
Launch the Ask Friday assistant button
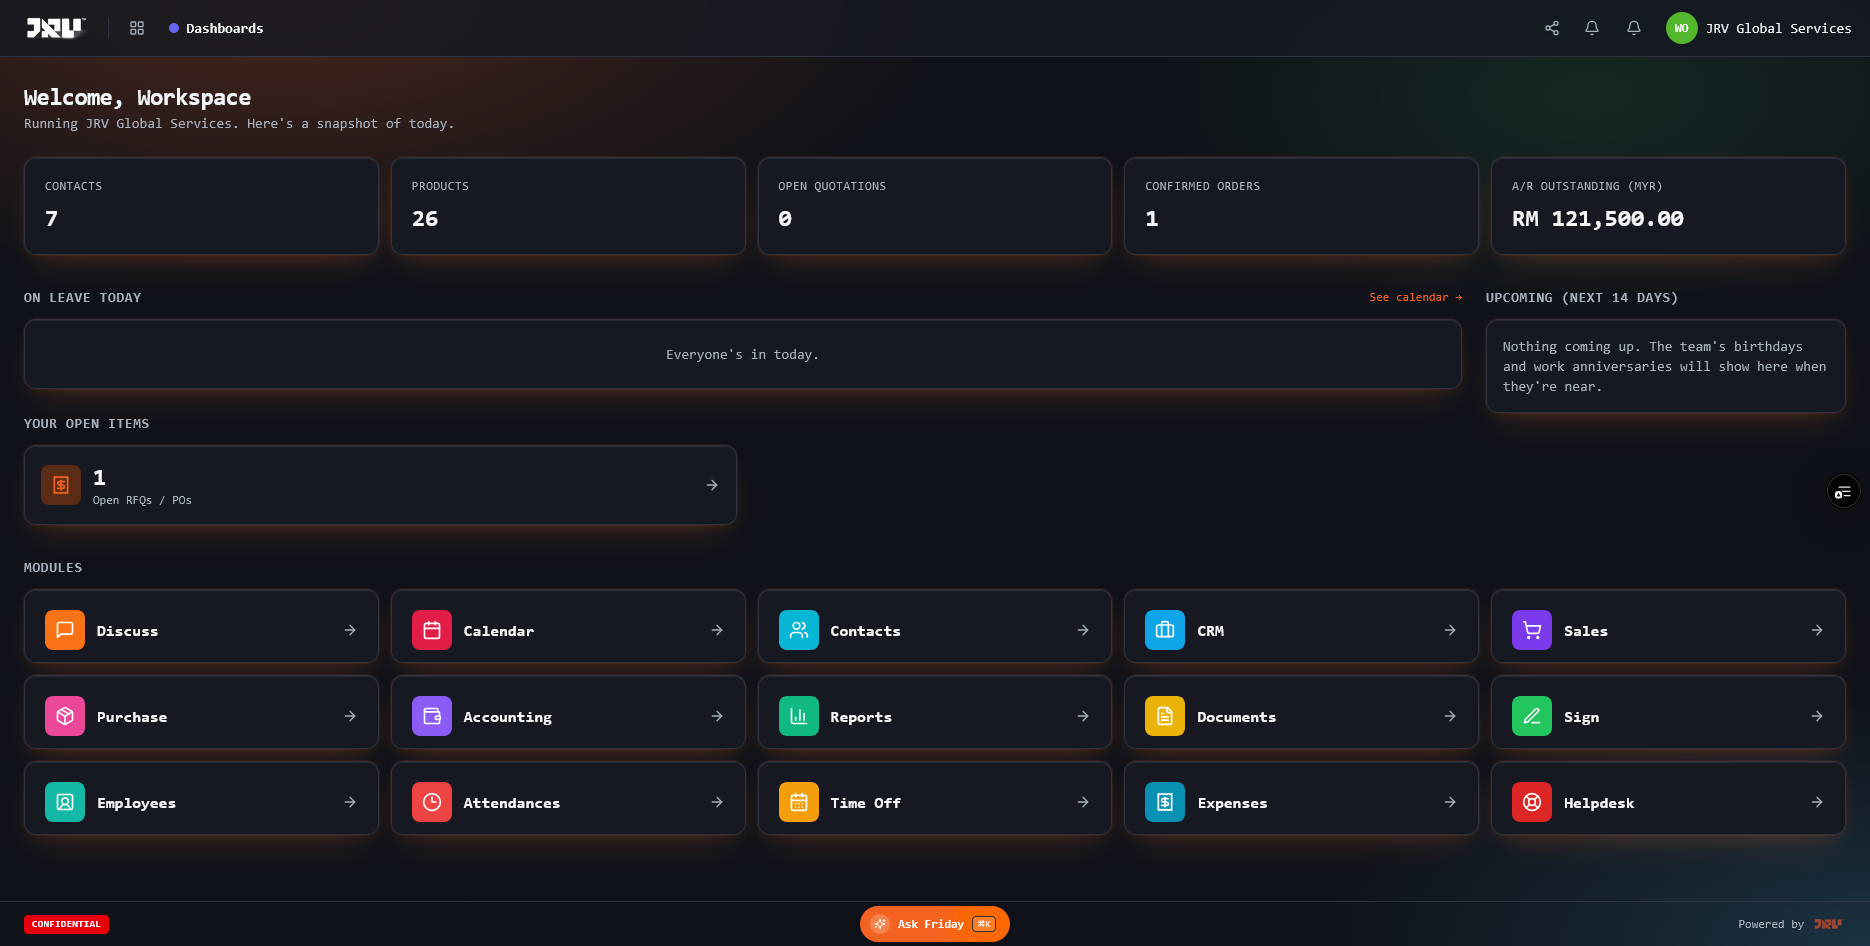coord(935,924)
